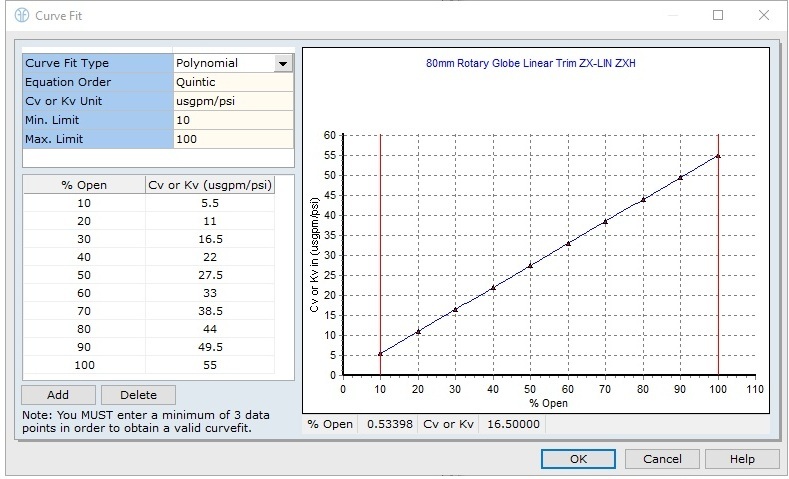Select % Open cell with value 40

click(x=84, y=257)
